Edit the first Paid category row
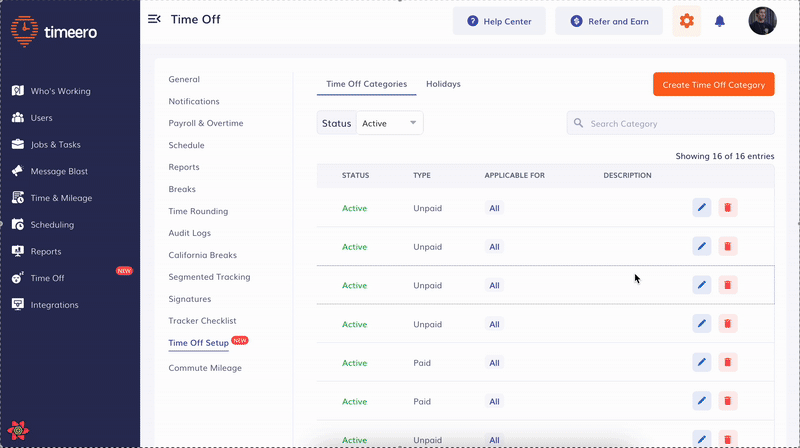Screen dimensions: 800x448 (702, 362)
